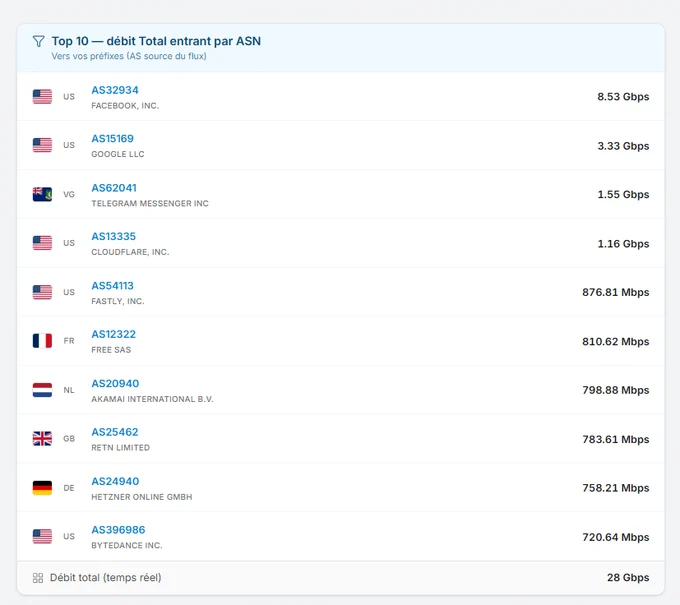View AS24940 Hetzner details
The height and width of the screenshot is (605, 680).
point(115,481)
